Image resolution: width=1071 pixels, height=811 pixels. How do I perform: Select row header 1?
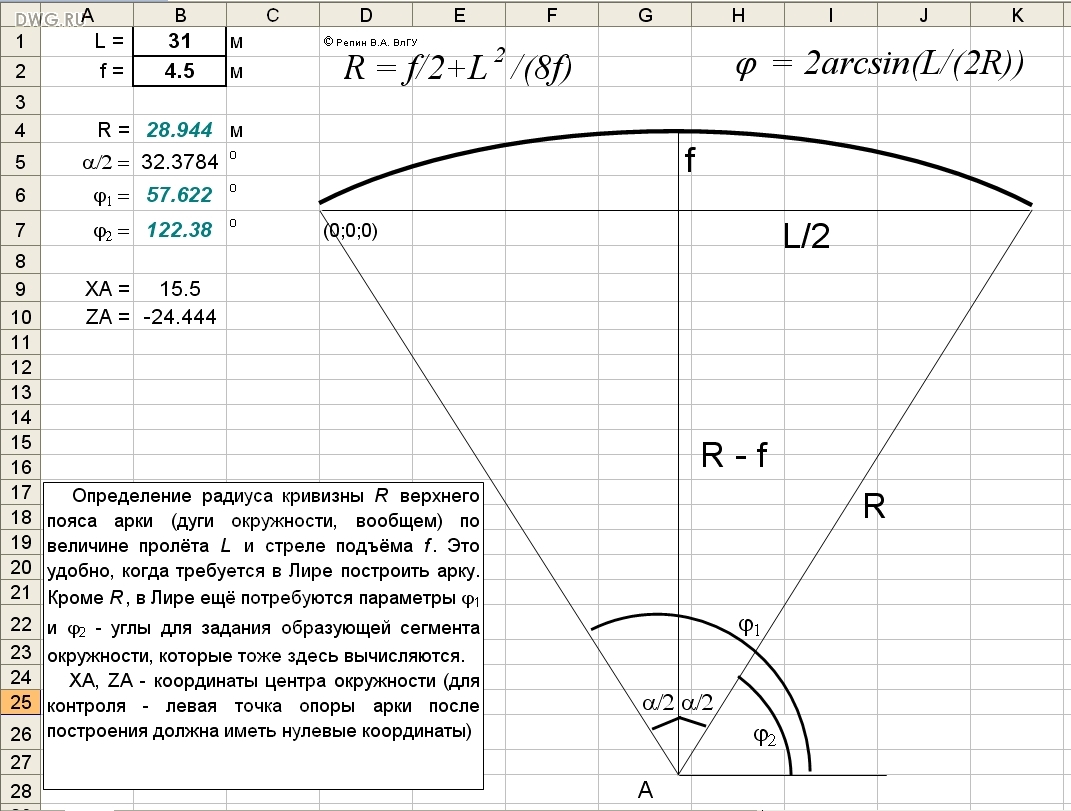[20, 41]
